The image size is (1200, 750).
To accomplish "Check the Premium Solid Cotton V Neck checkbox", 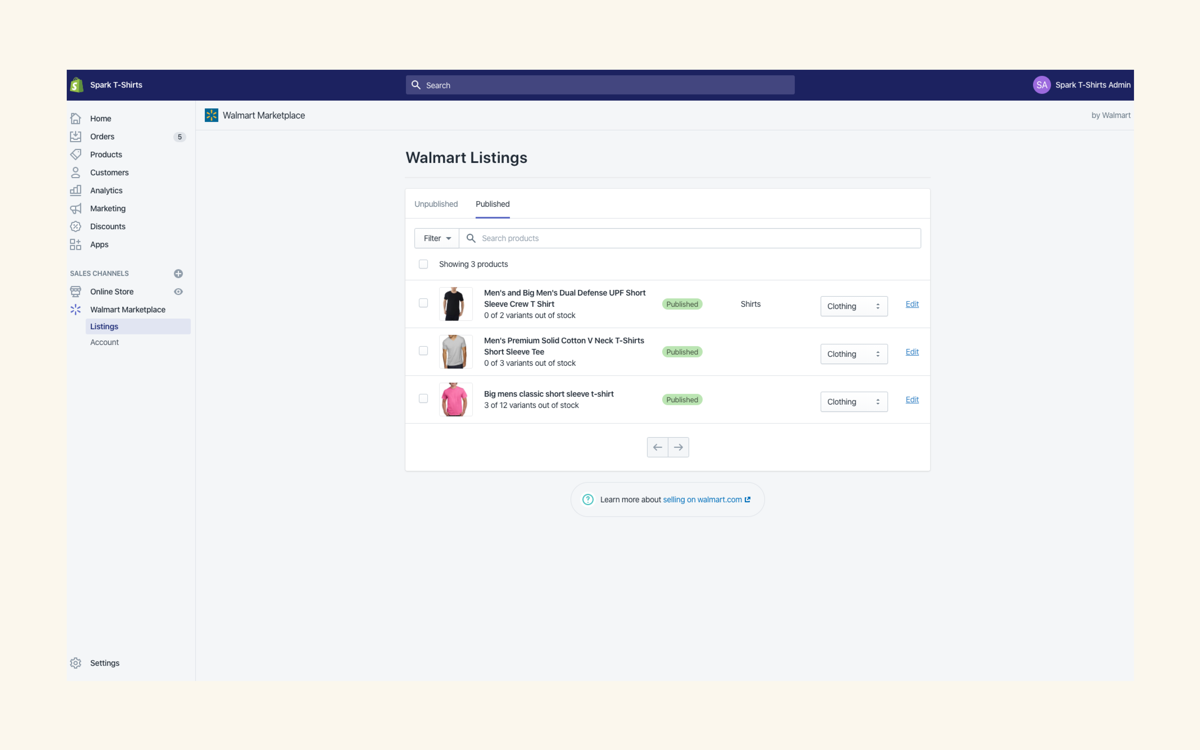I will pyautogui.click(x=423, y=351).
